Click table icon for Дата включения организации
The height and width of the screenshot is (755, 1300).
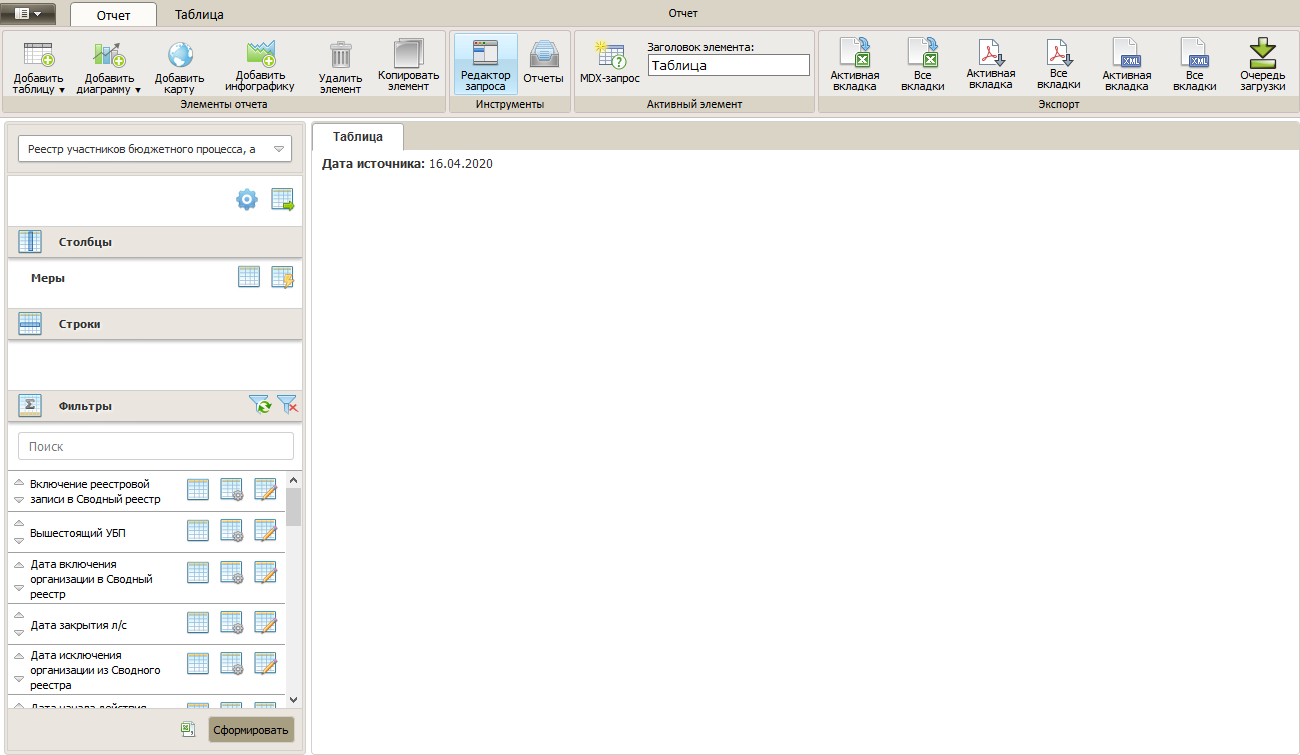coord(198,572)
